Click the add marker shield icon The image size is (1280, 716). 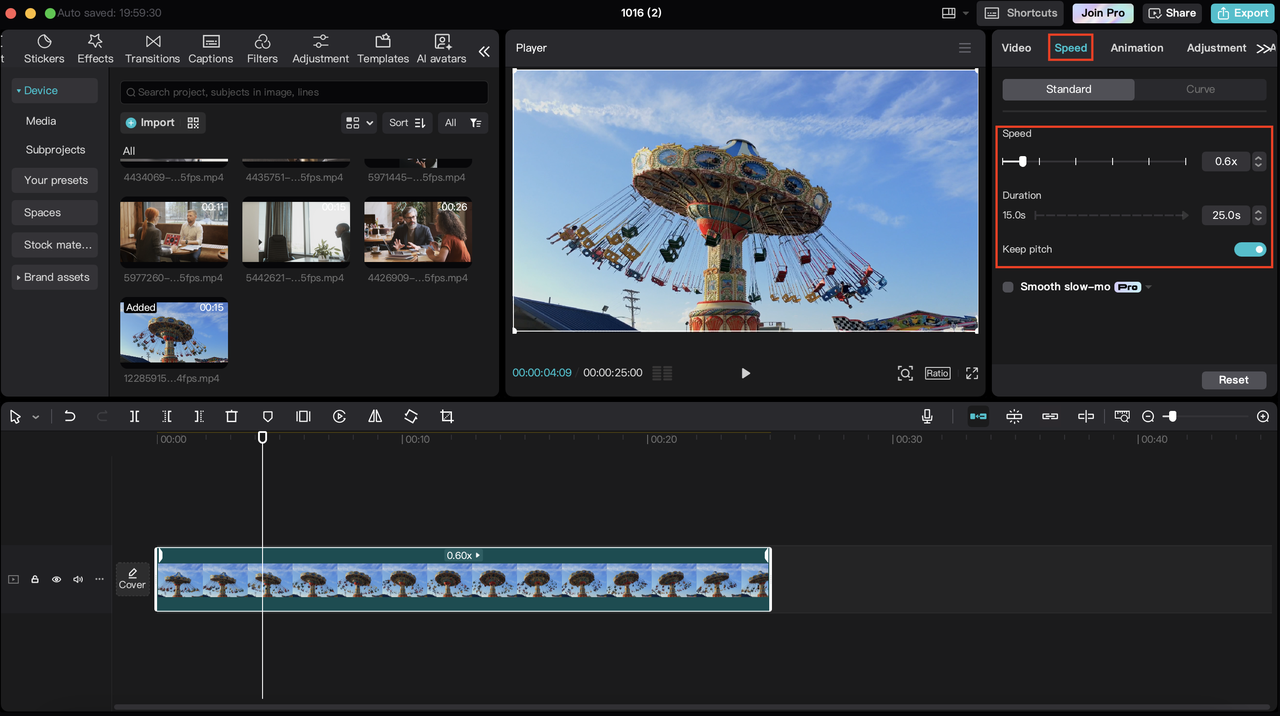point(267,416)
